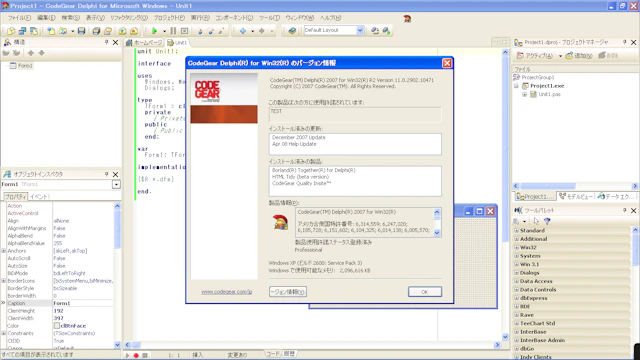Click the Help contents book icon
This screenshot has height=360, width=640.
pos(292,31)
